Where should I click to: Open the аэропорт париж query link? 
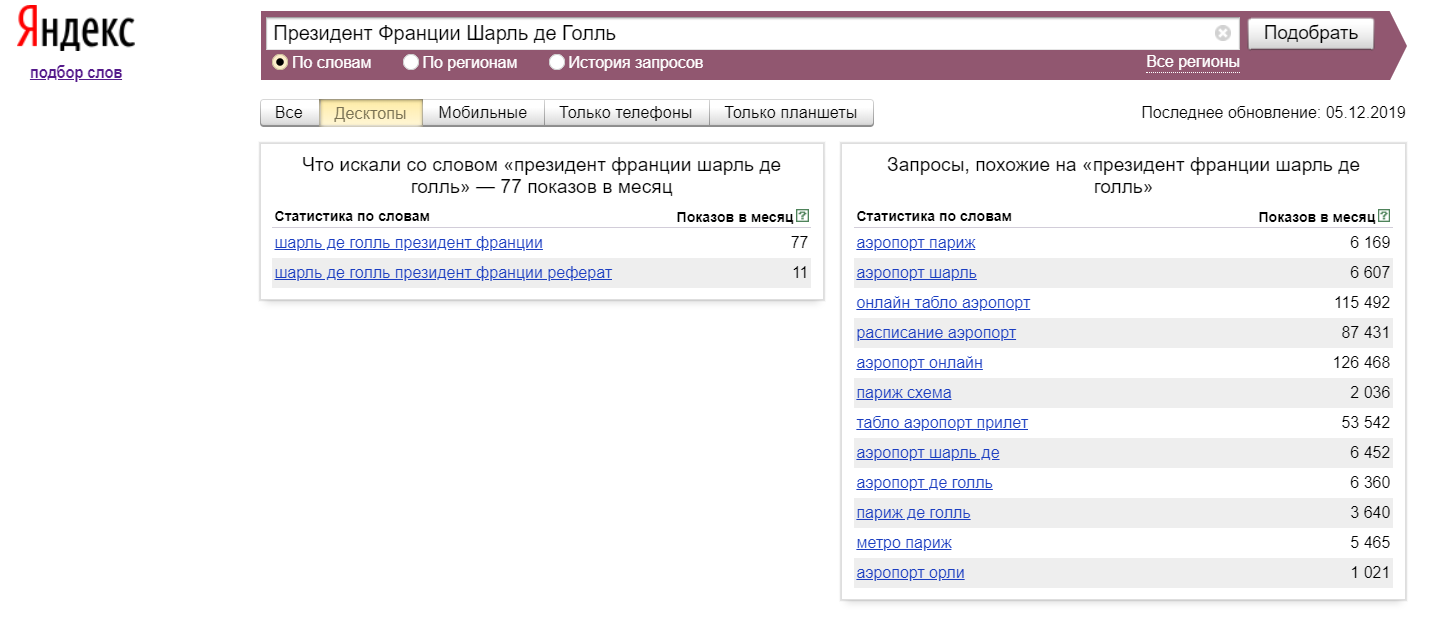pyautogui.click(x=916, y=242)
